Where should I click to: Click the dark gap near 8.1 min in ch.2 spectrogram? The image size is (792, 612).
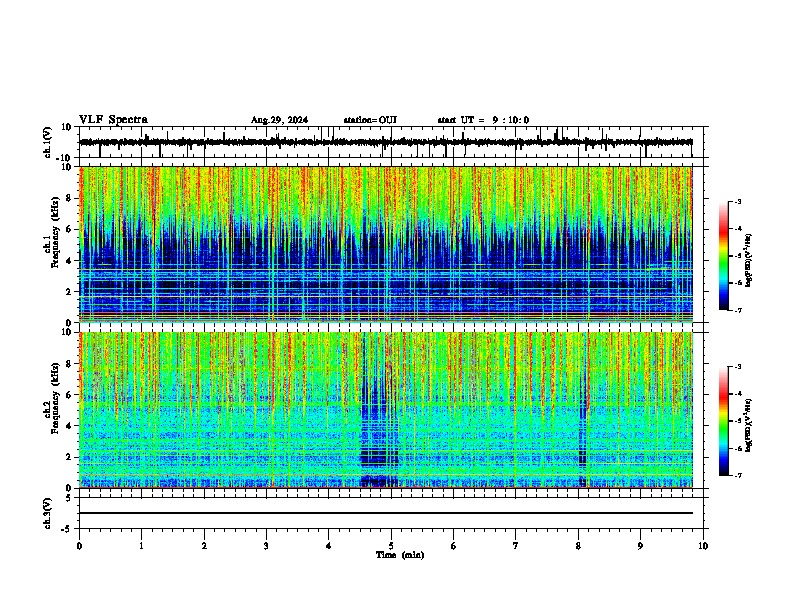(582, 409)
